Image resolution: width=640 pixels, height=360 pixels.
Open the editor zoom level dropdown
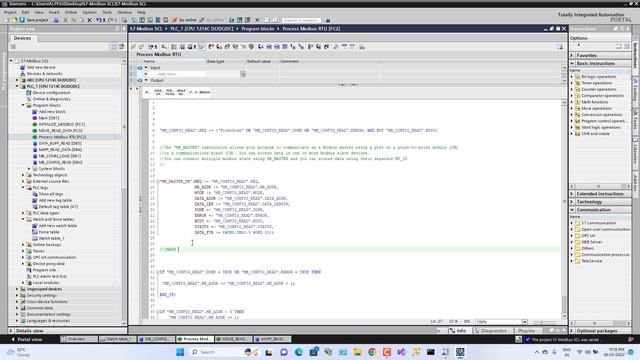point(524,322)
